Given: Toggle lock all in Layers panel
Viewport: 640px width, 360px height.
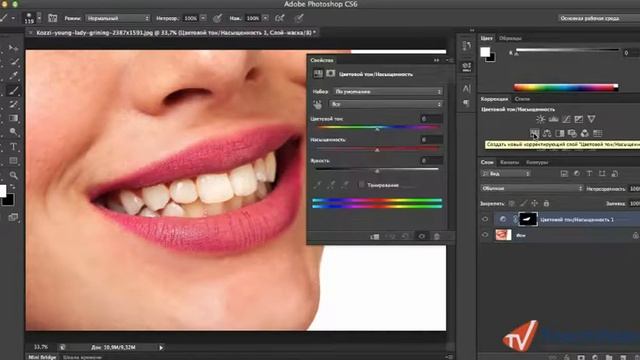Looking at the screenshot, I should pyautogui.click(x=547, y=203).
